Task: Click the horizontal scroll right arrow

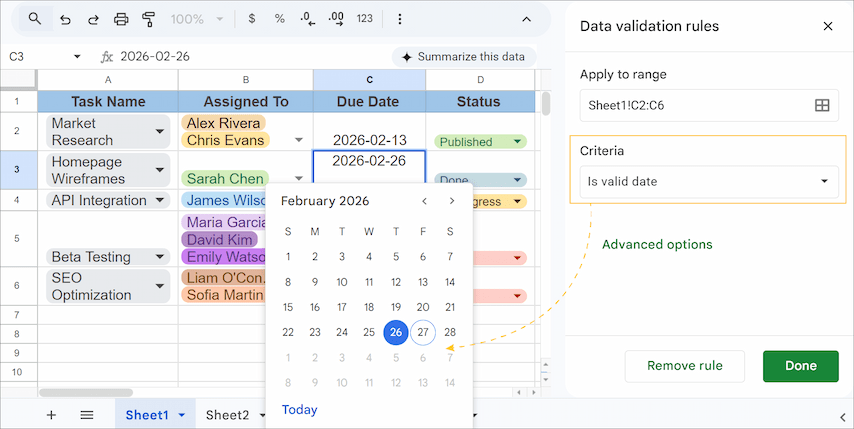Action: tap(533, 393)
